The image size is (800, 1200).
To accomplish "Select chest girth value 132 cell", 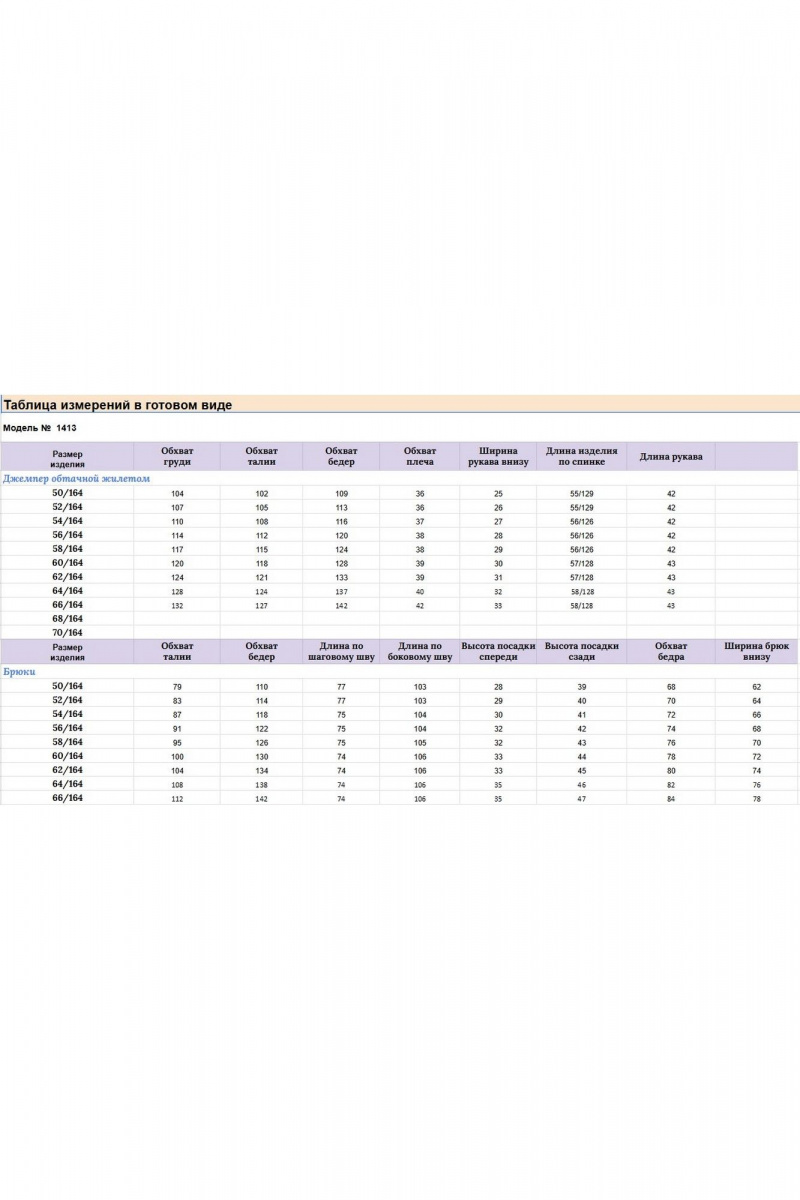I will [177, 606].
